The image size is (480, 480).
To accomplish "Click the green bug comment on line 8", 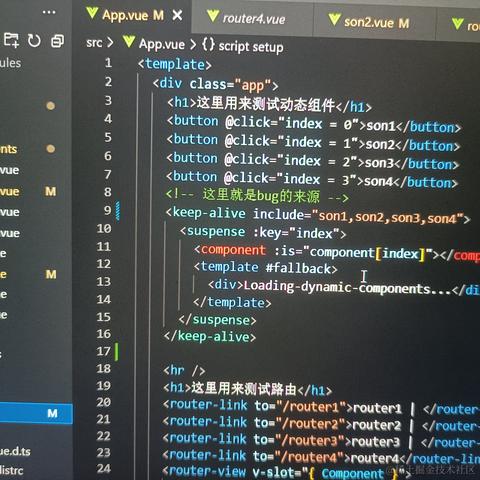I will [257, 196].
